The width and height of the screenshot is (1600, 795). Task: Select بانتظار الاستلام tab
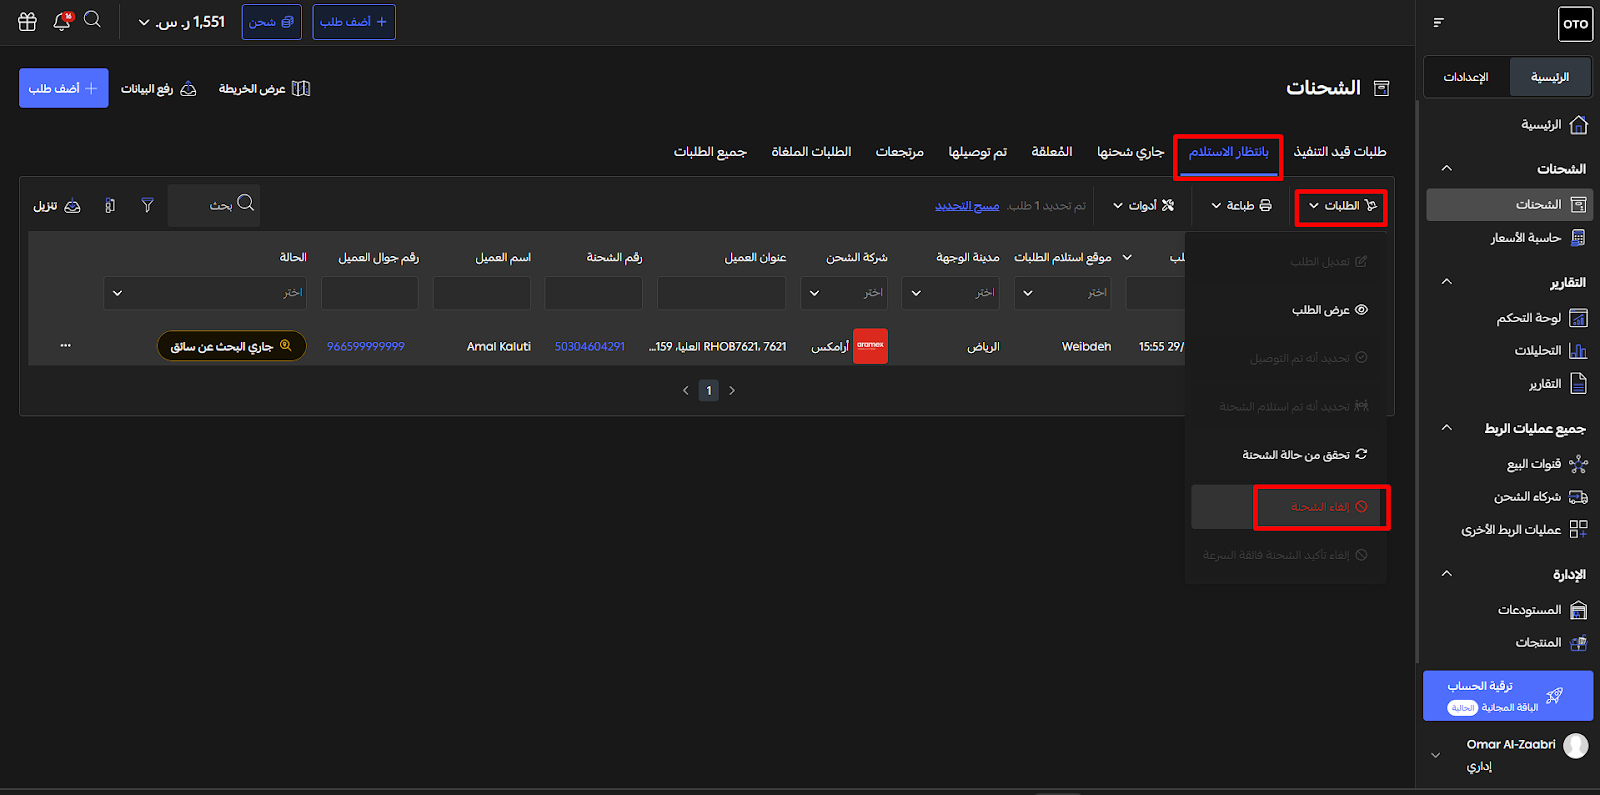tap(1228, 152)
